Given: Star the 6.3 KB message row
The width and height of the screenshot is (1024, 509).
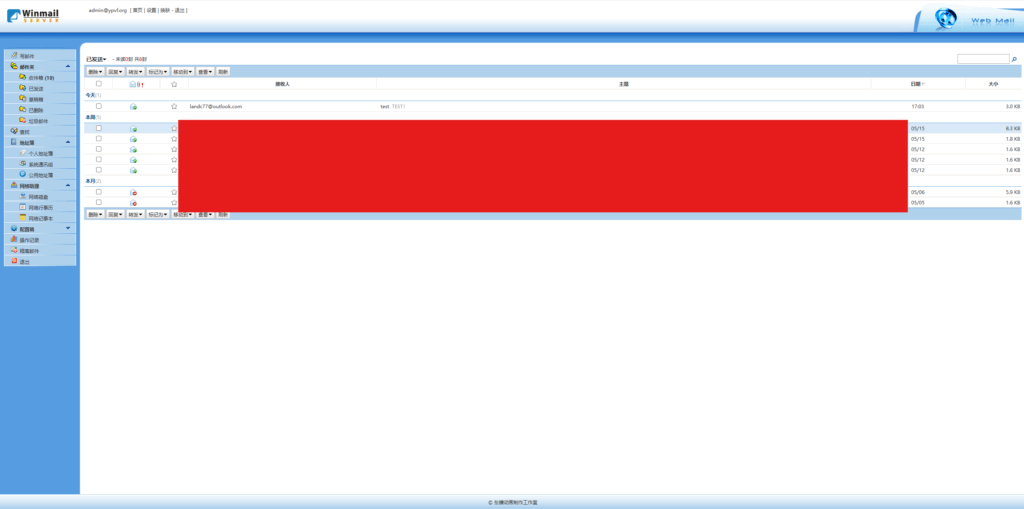Looking at the screenshot, I should [174, 129].
